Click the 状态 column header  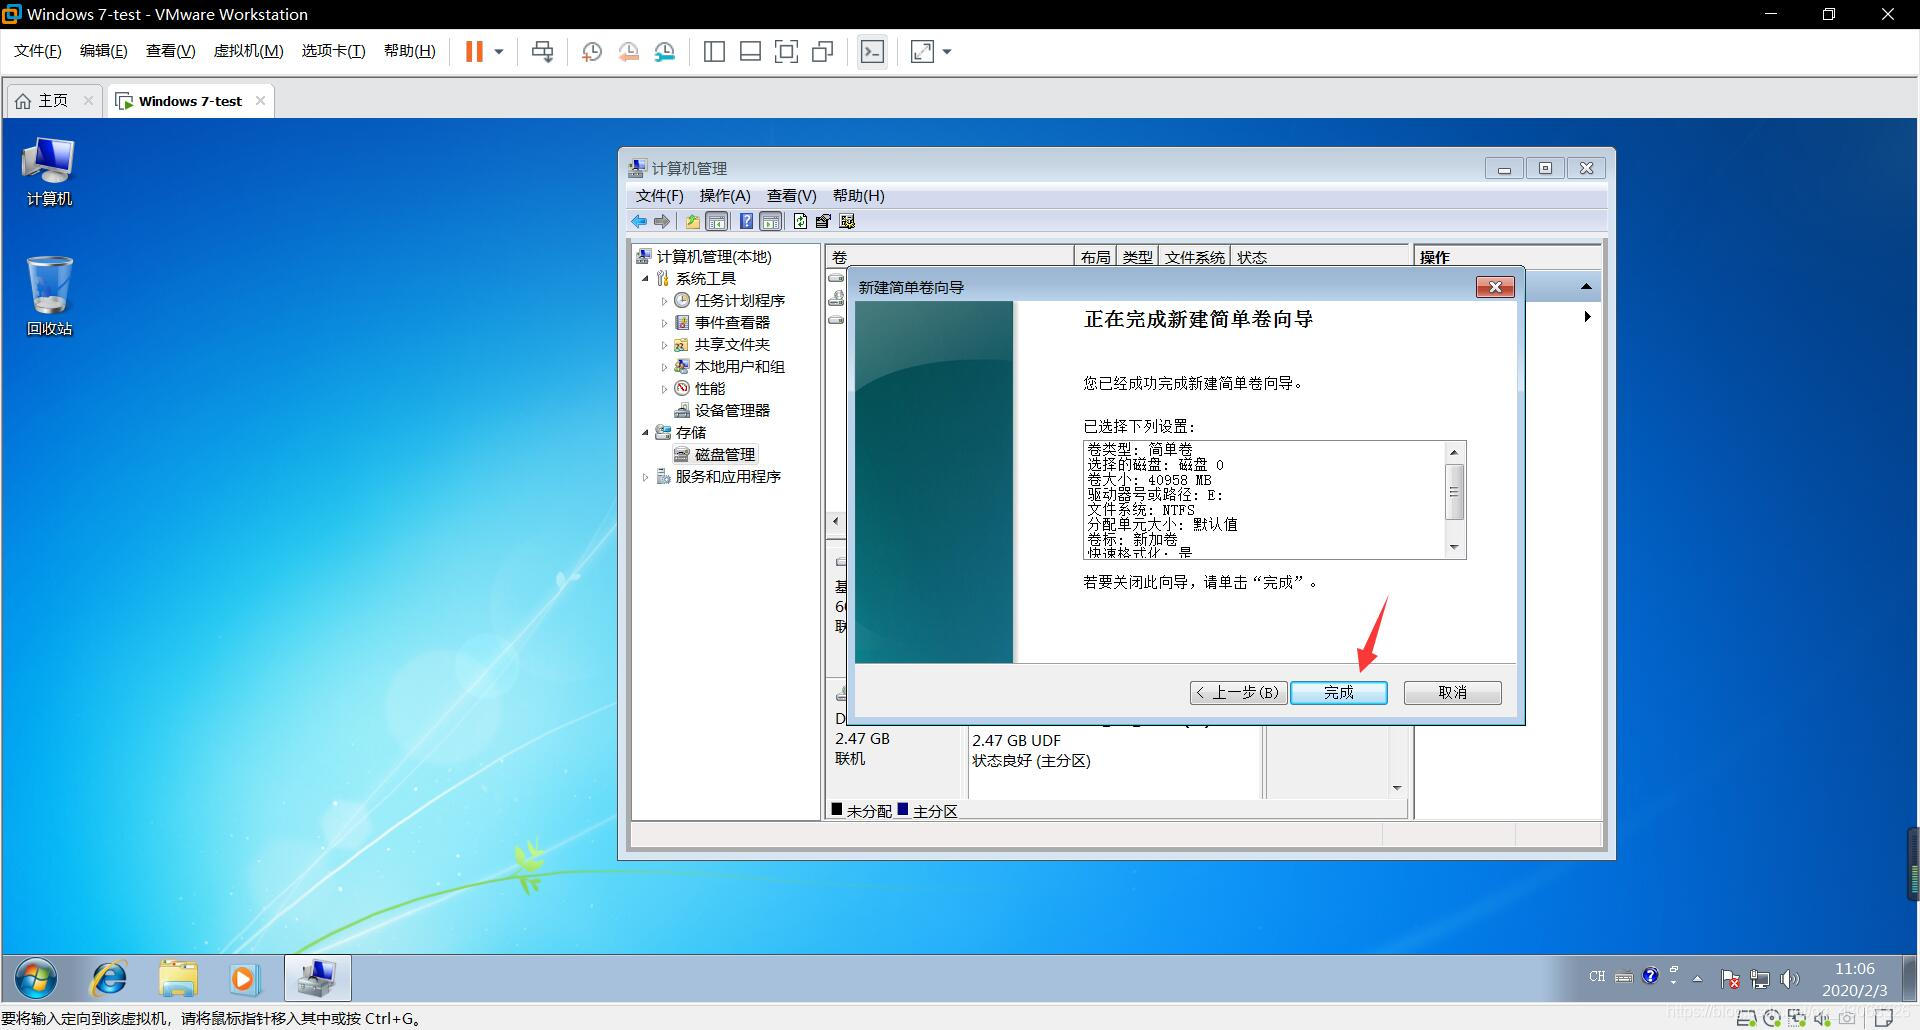(1252, 257)
